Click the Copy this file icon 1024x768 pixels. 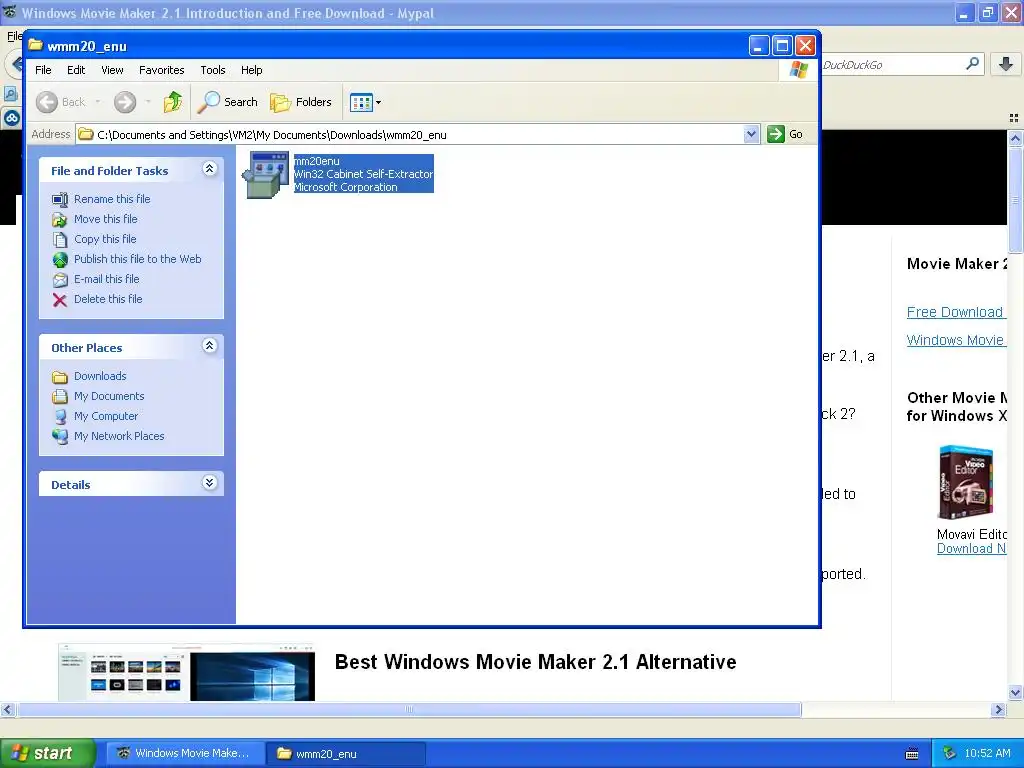59,240
